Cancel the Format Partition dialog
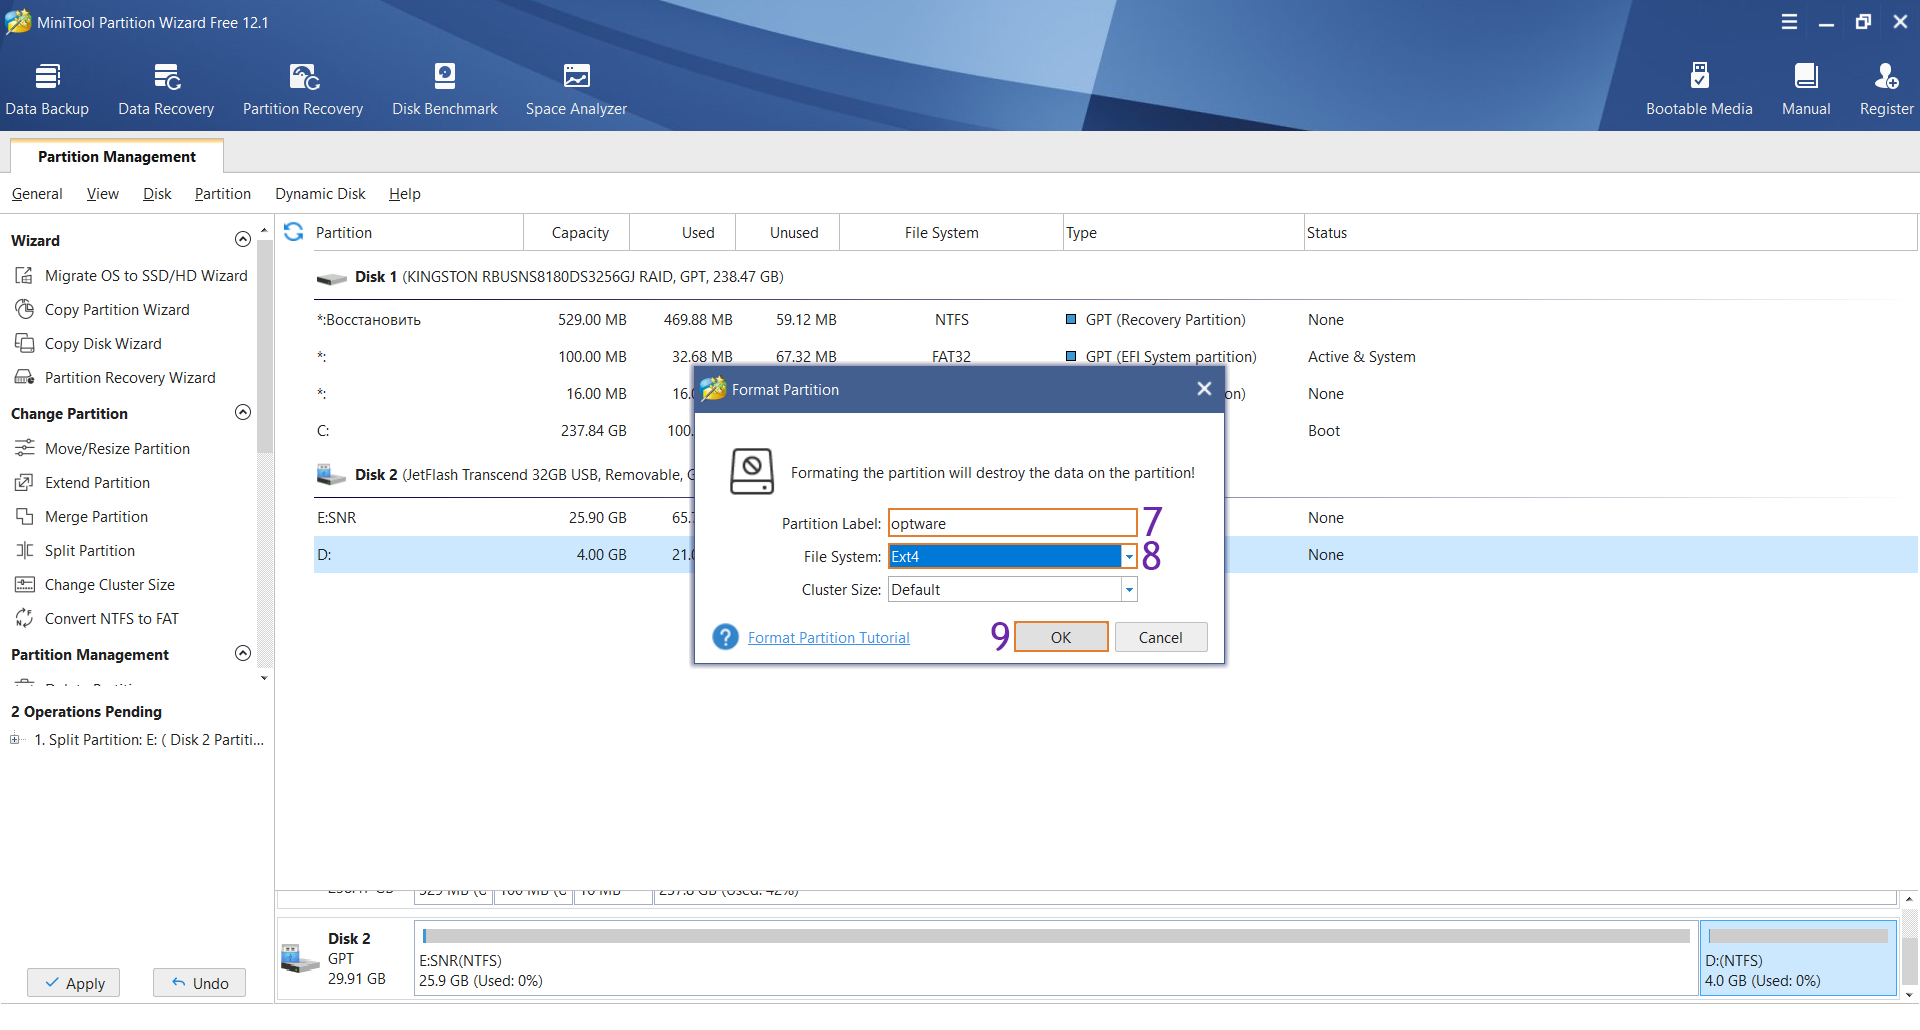The height and width of the screenshot is (1030, 1920). click(1160, 637)
